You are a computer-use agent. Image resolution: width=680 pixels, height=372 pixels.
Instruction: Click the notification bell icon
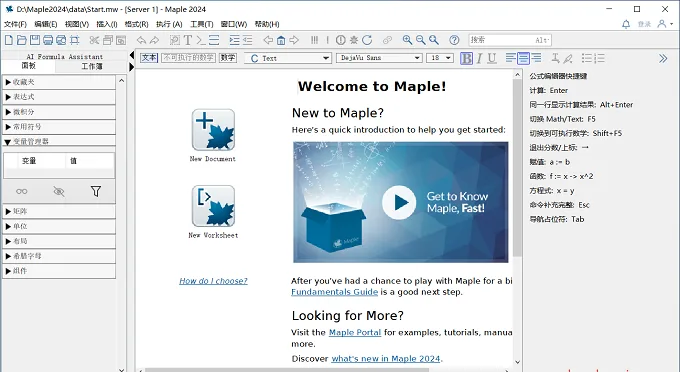pyautogui.click(x=626, y=24)
